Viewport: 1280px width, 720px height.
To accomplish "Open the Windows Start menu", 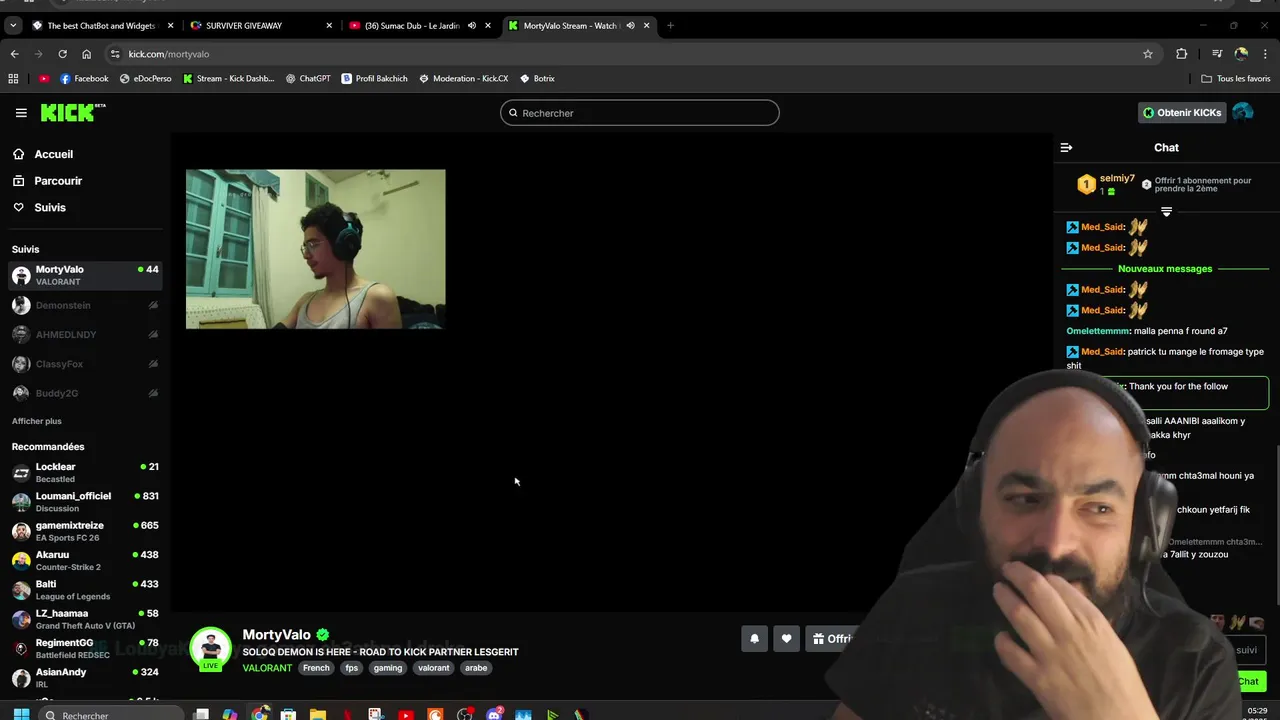I will coord(21,715).
